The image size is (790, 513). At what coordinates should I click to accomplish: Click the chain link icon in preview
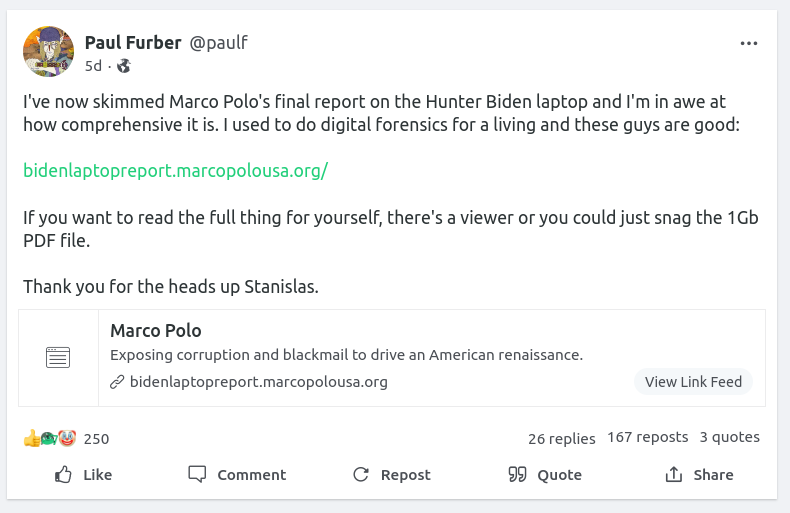117,382
